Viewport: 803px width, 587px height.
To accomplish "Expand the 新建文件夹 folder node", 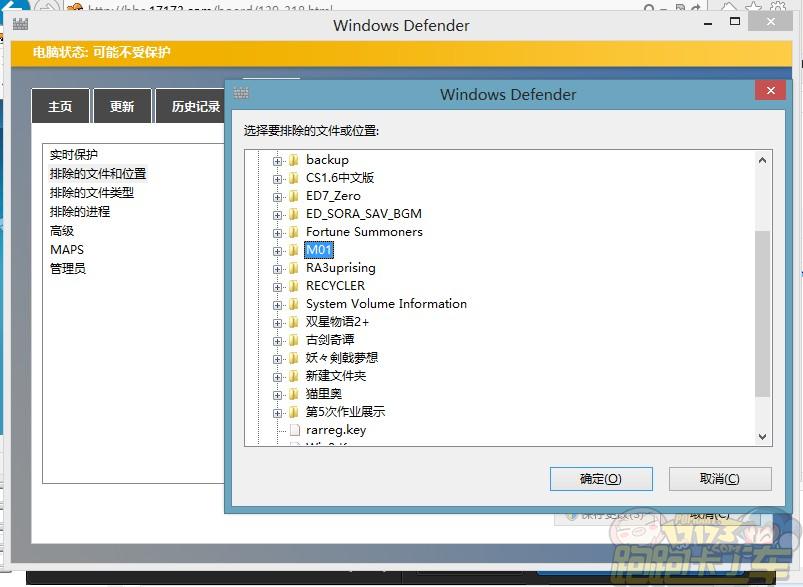I will 277,377.
